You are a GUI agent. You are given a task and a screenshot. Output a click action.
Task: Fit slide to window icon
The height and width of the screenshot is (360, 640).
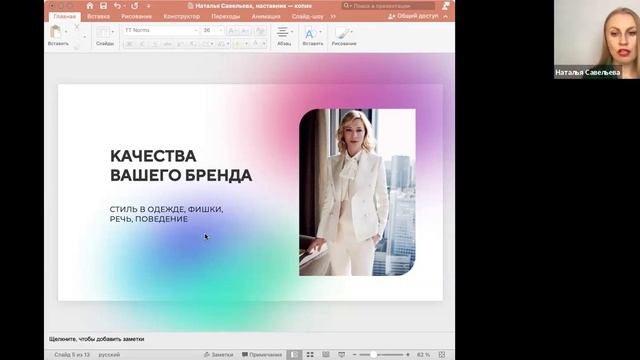point(442,355)
